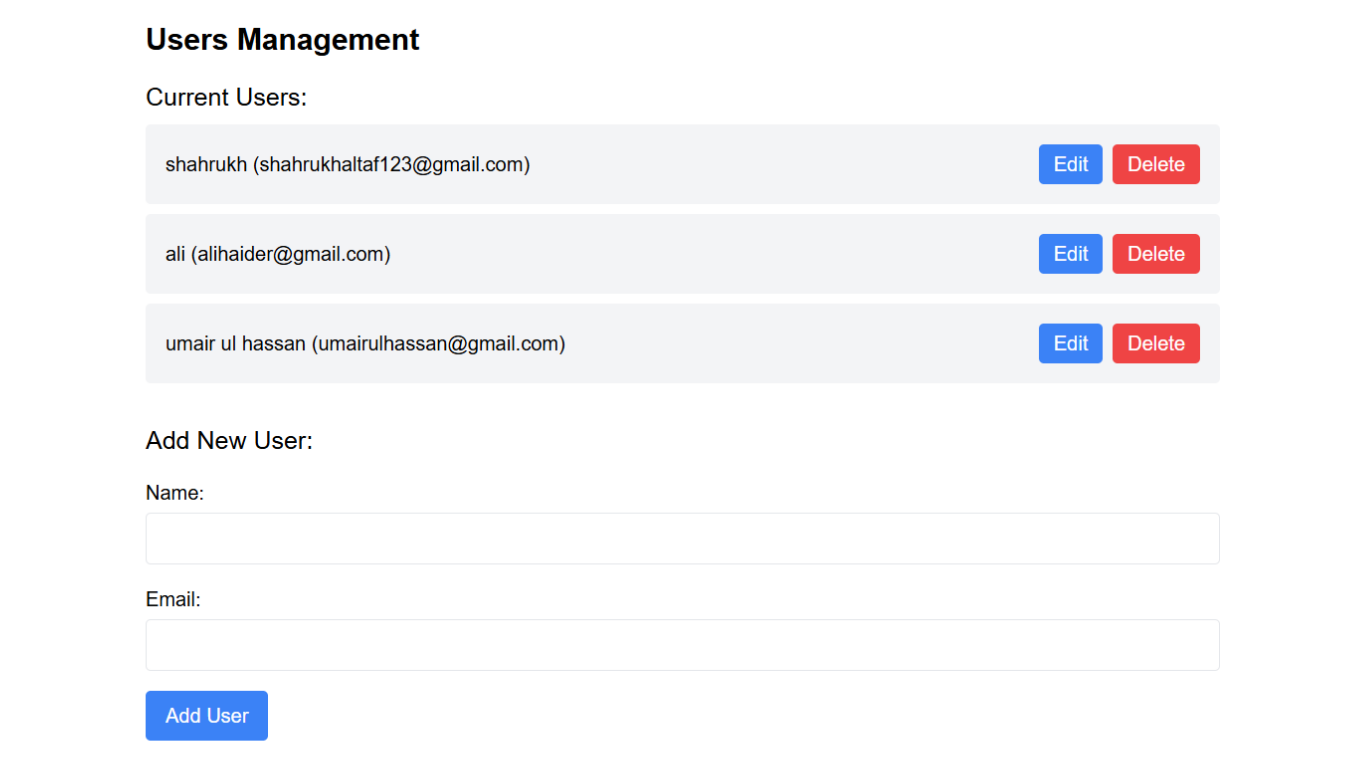Edit umair ul hassan's details

coord(1070,343)
